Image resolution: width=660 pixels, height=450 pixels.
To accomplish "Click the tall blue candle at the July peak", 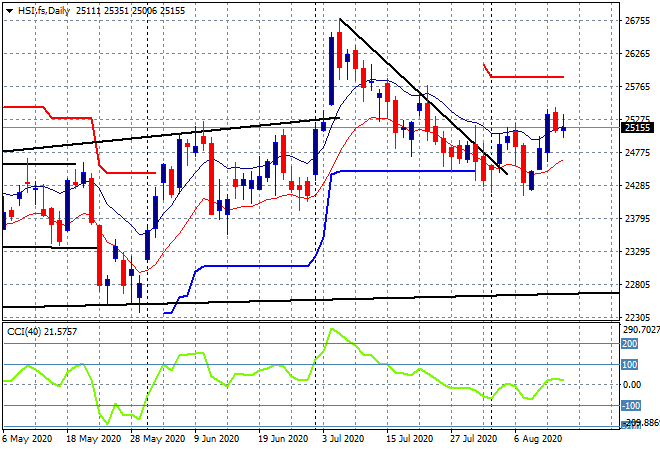I will [x=332, y=71].
